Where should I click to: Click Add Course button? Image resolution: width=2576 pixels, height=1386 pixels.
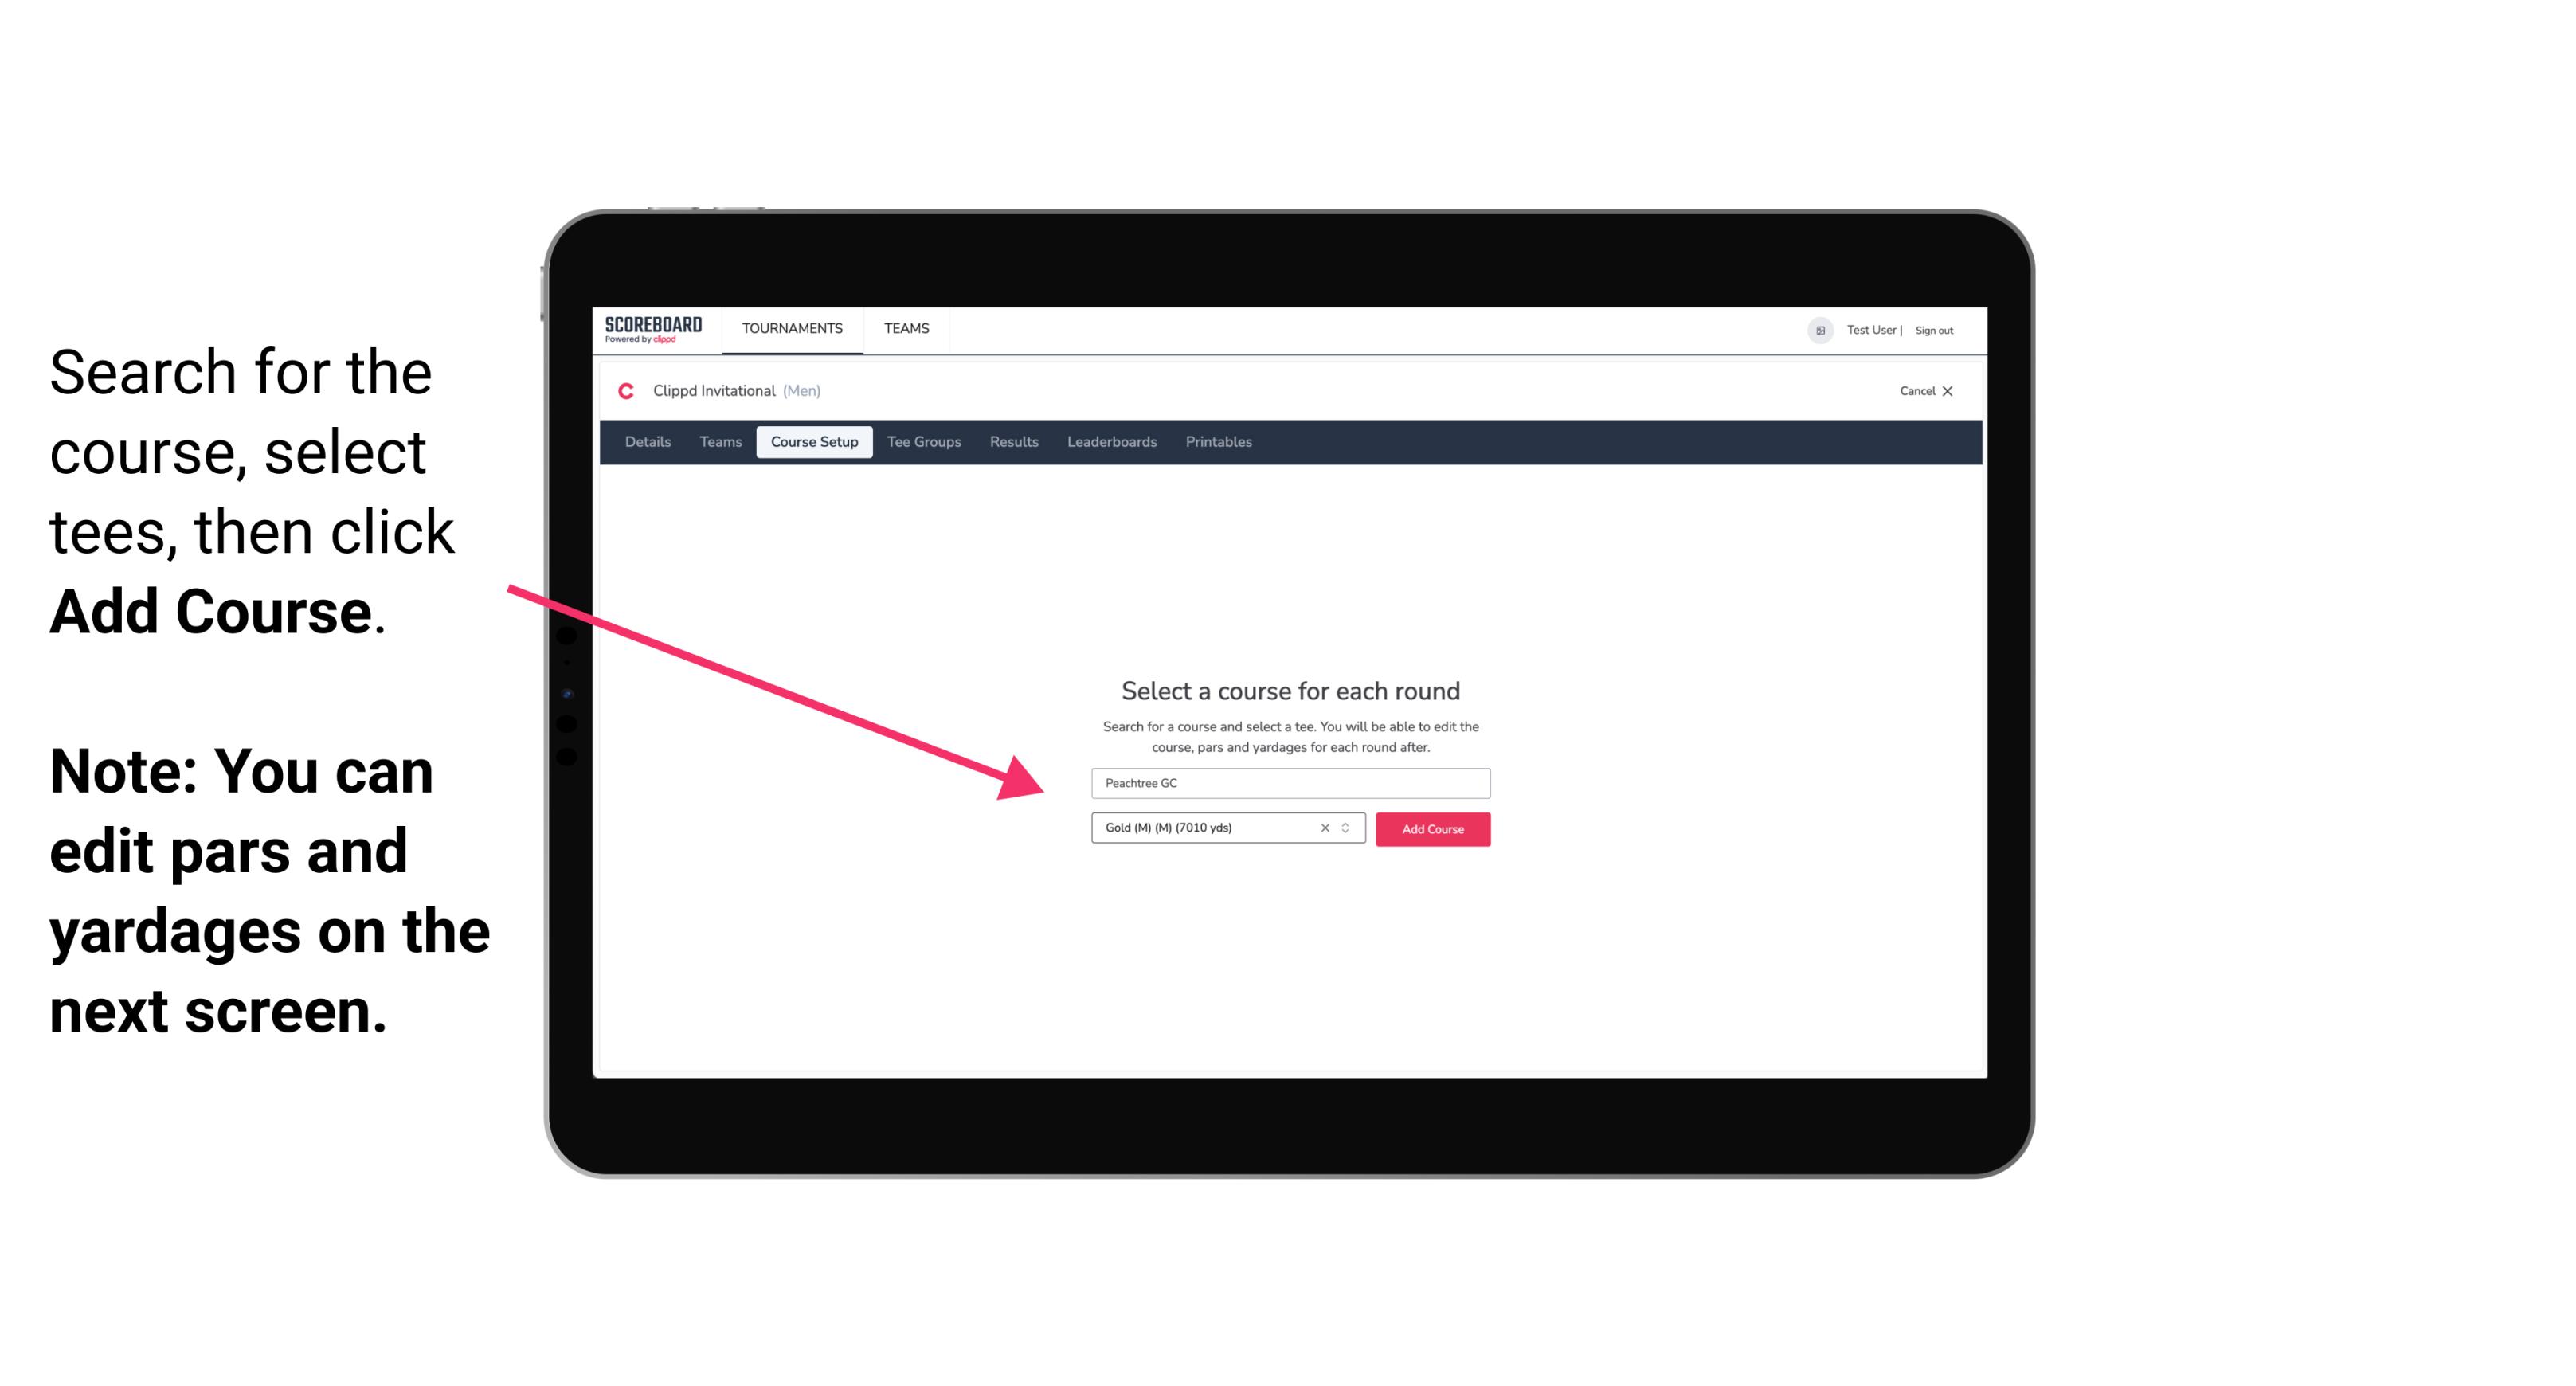tap(1430, 828)
